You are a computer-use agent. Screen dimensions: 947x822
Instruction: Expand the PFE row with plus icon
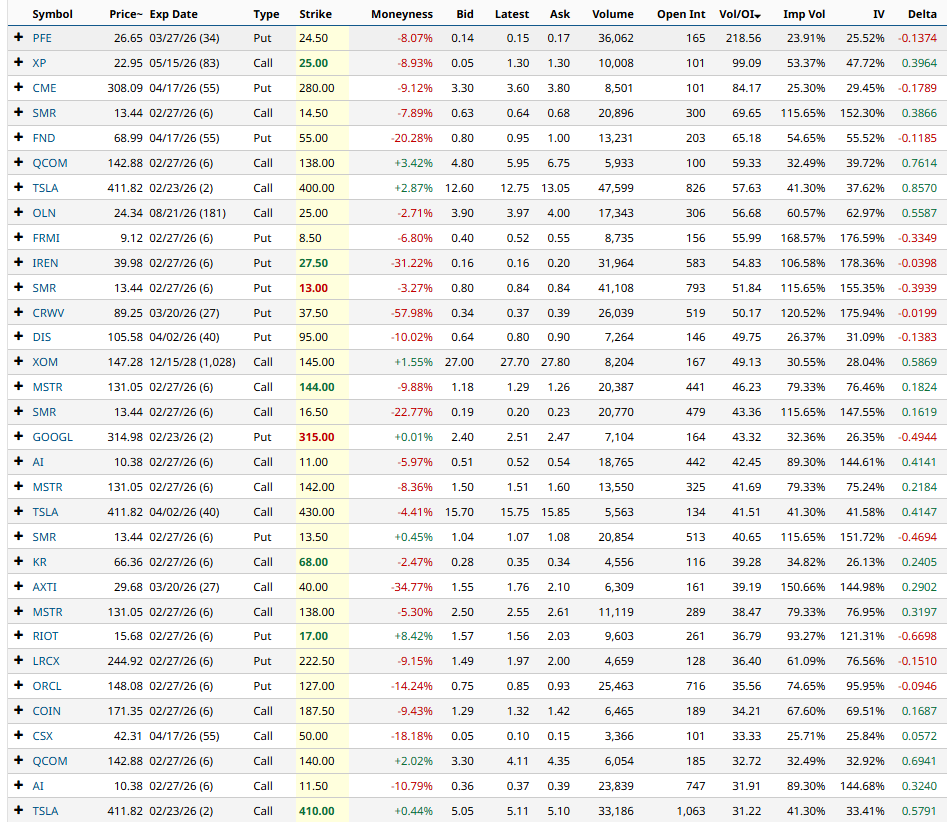click(19, 37)
